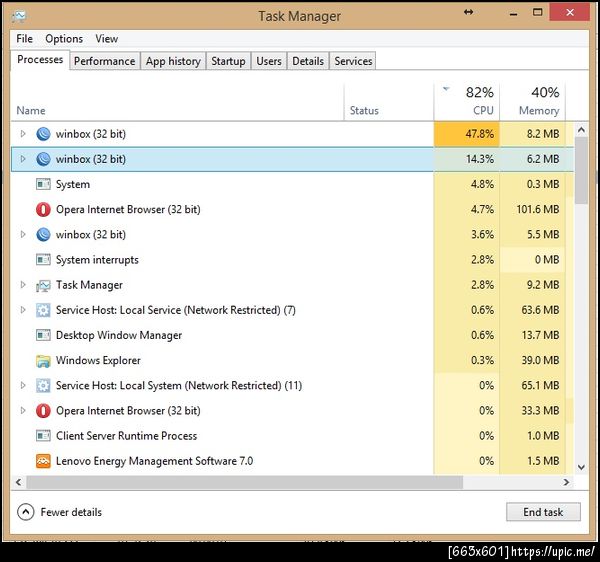The width and height of the screenshot is (600, 562).
Task: Expand Service Host: Local Service (7)
Action: [x=23, y=310]
